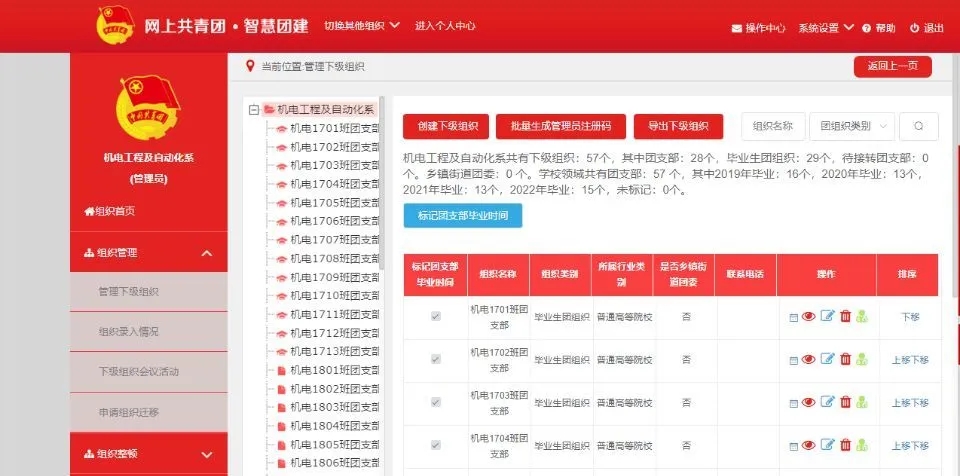Toggle the checkbox for 机电1704班团支部 row
Viewport: 960px width, 476px height.
click(x=435, y=445)
